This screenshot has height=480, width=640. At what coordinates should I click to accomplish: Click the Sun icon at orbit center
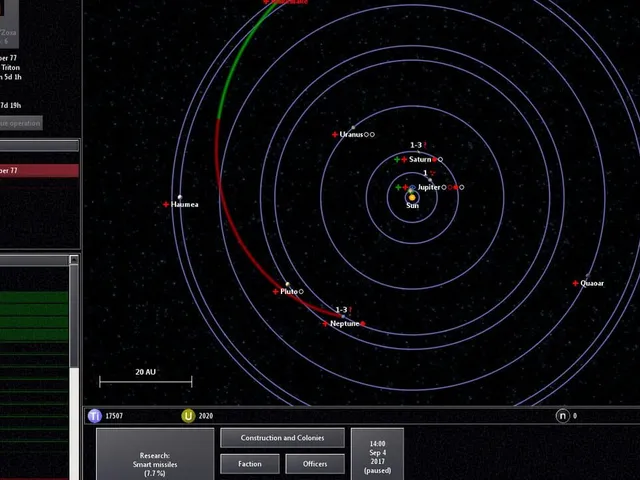[412, 198]
